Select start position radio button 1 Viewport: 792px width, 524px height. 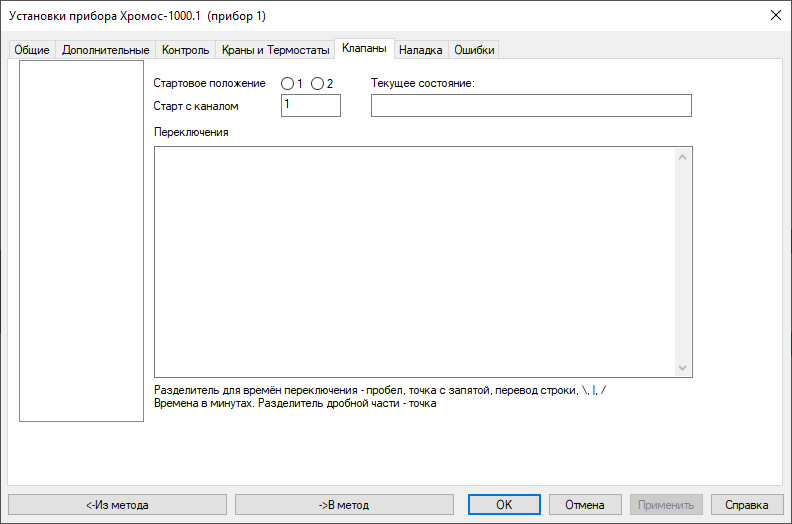pos(287,83)
